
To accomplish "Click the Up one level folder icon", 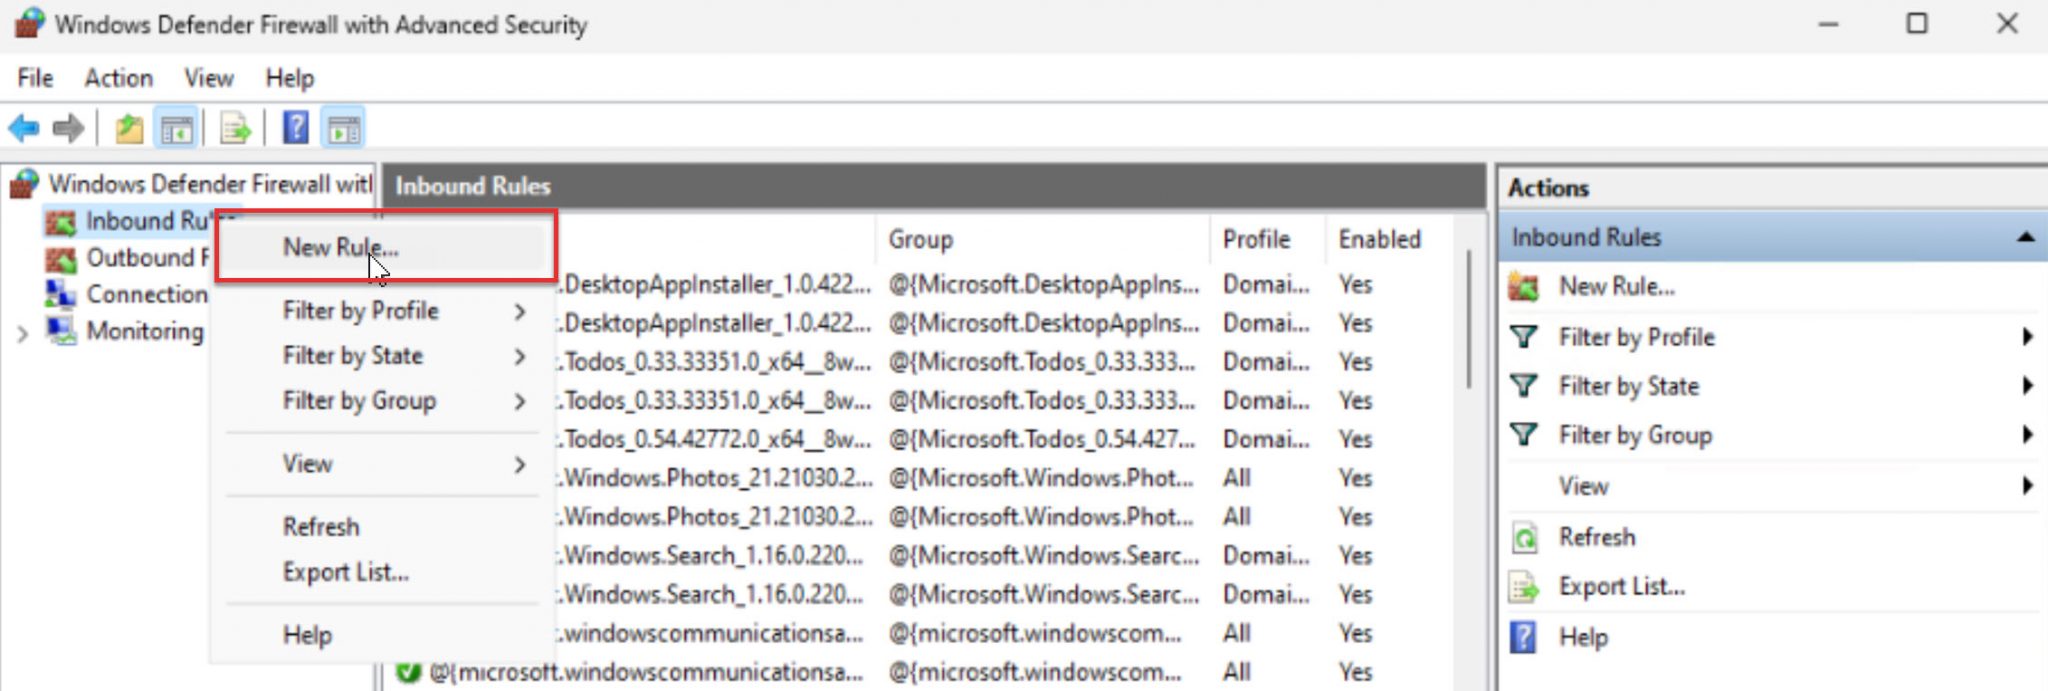I will (x=129, y=129).
